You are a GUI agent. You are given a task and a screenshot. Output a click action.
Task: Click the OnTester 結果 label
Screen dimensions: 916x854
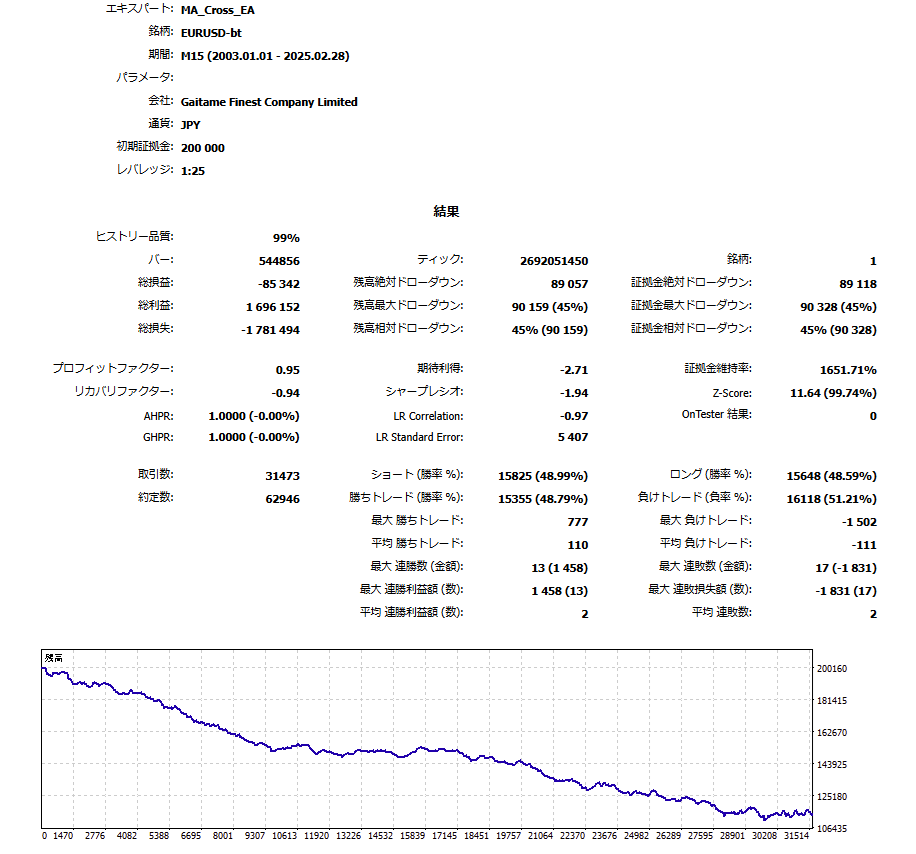click(x=716, y=414)
